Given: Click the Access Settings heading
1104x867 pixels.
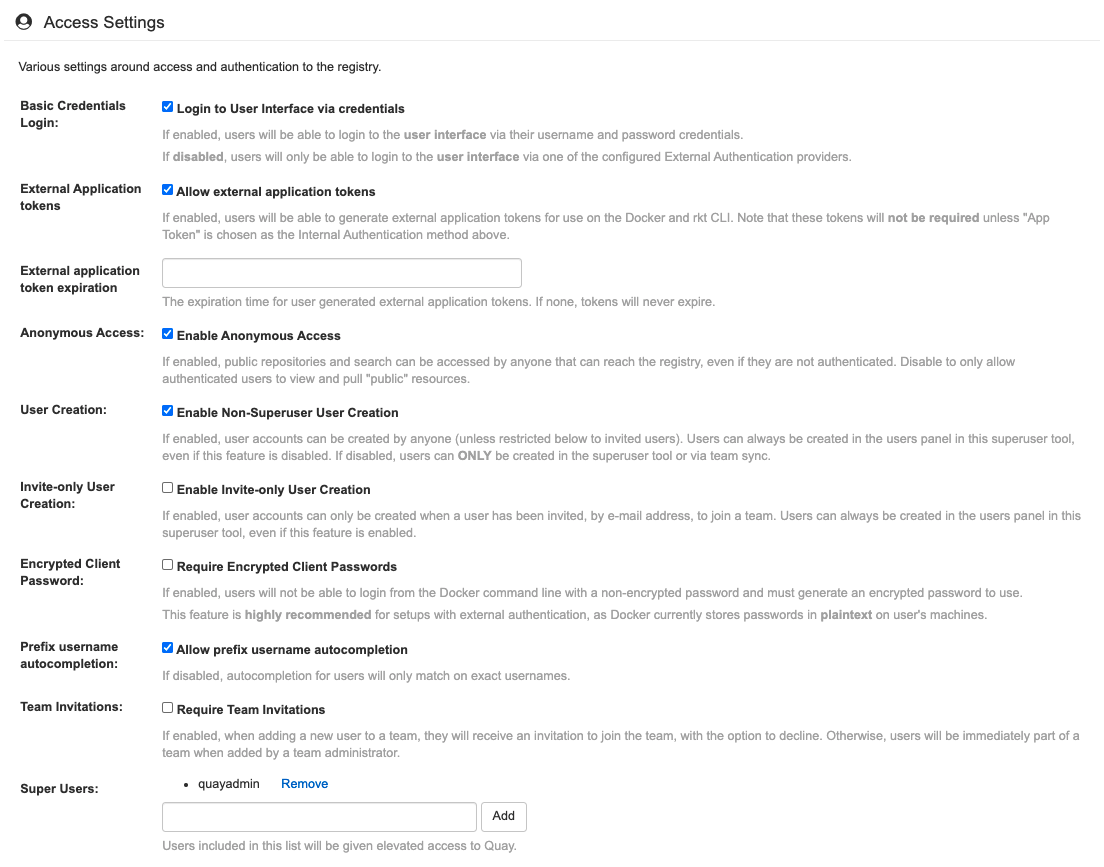Looking at the screenshot, I should pos(104,22).
